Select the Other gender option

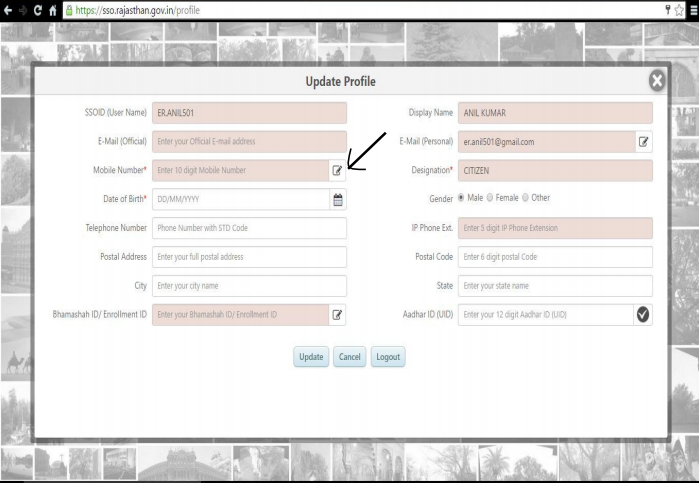click(x=526, y=197)
